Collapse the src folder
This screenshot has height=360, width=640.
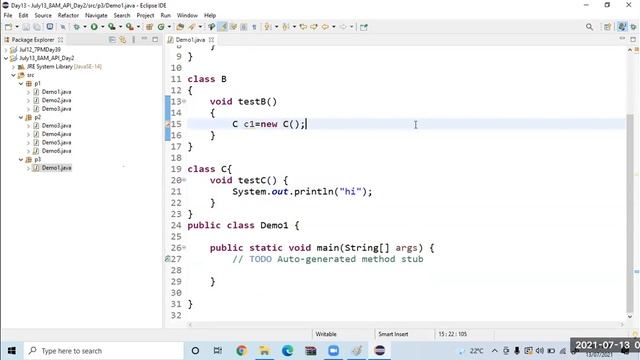(x=13, y=75)
